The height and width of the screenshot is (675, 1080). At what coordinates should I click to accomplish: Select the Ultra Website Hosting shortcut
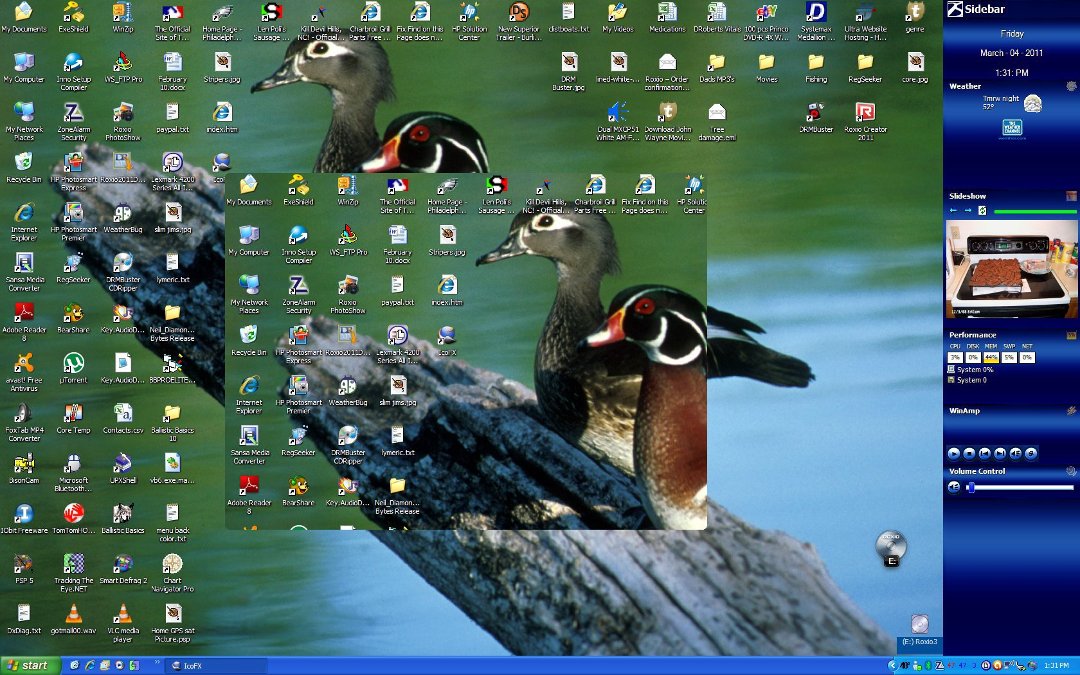[x=866, y=12]
